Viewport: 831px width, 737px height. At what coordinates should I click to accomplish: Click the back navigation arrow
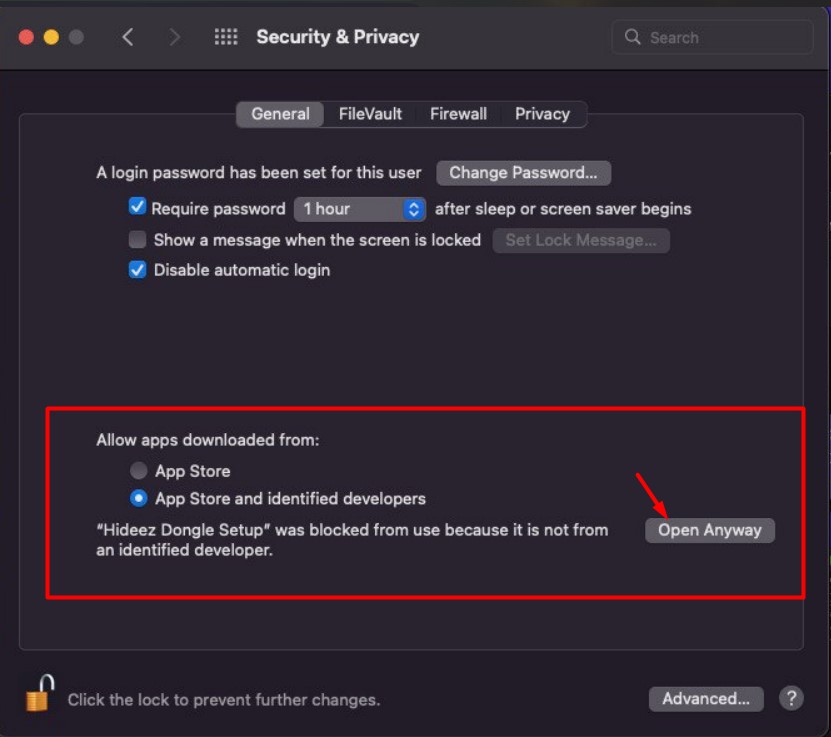[128, 37]
